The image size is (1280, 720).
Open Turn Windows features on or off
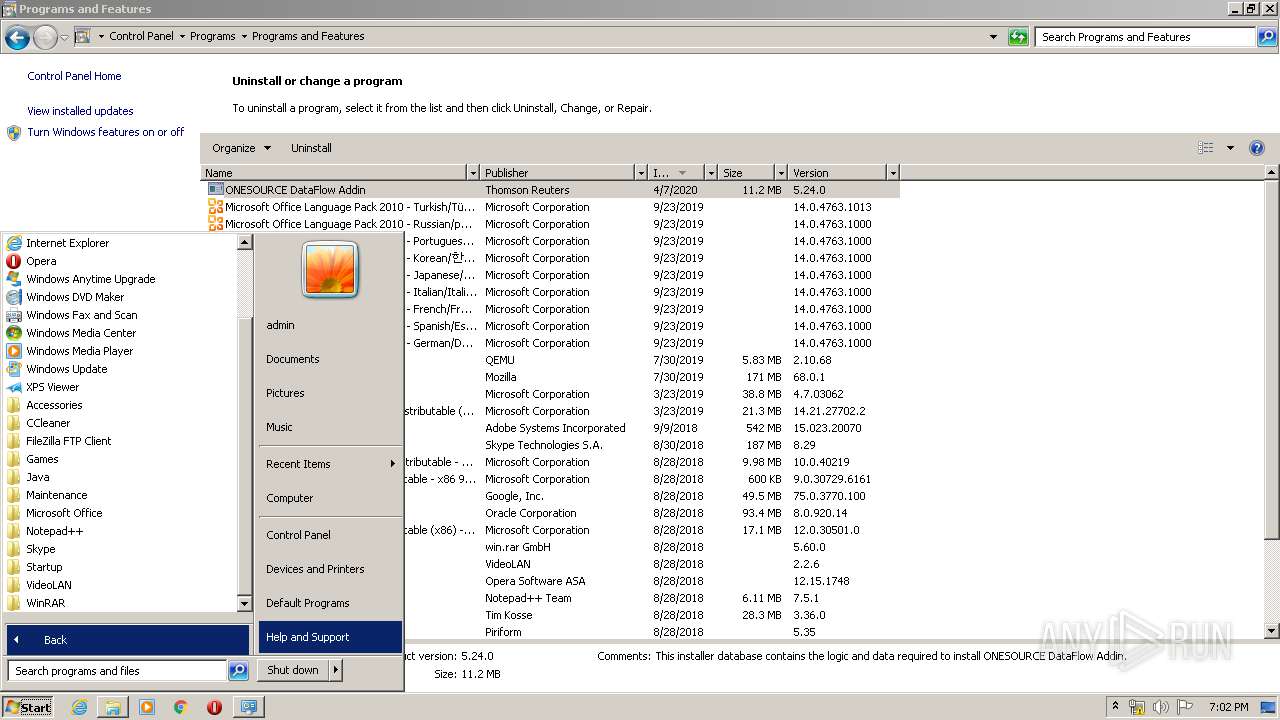coord(105,132)
